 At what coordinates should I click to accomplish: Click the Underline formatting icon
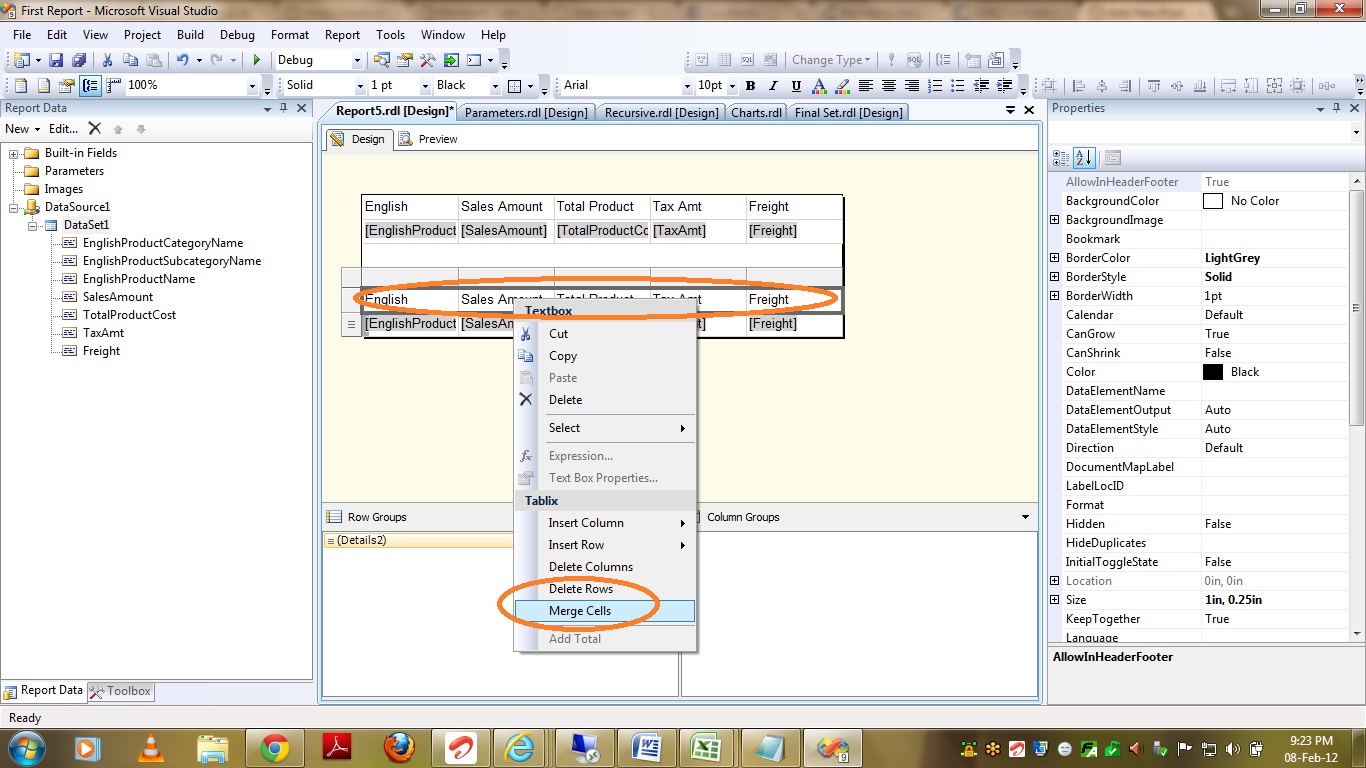pyautogui.click(x=797, y=86)
